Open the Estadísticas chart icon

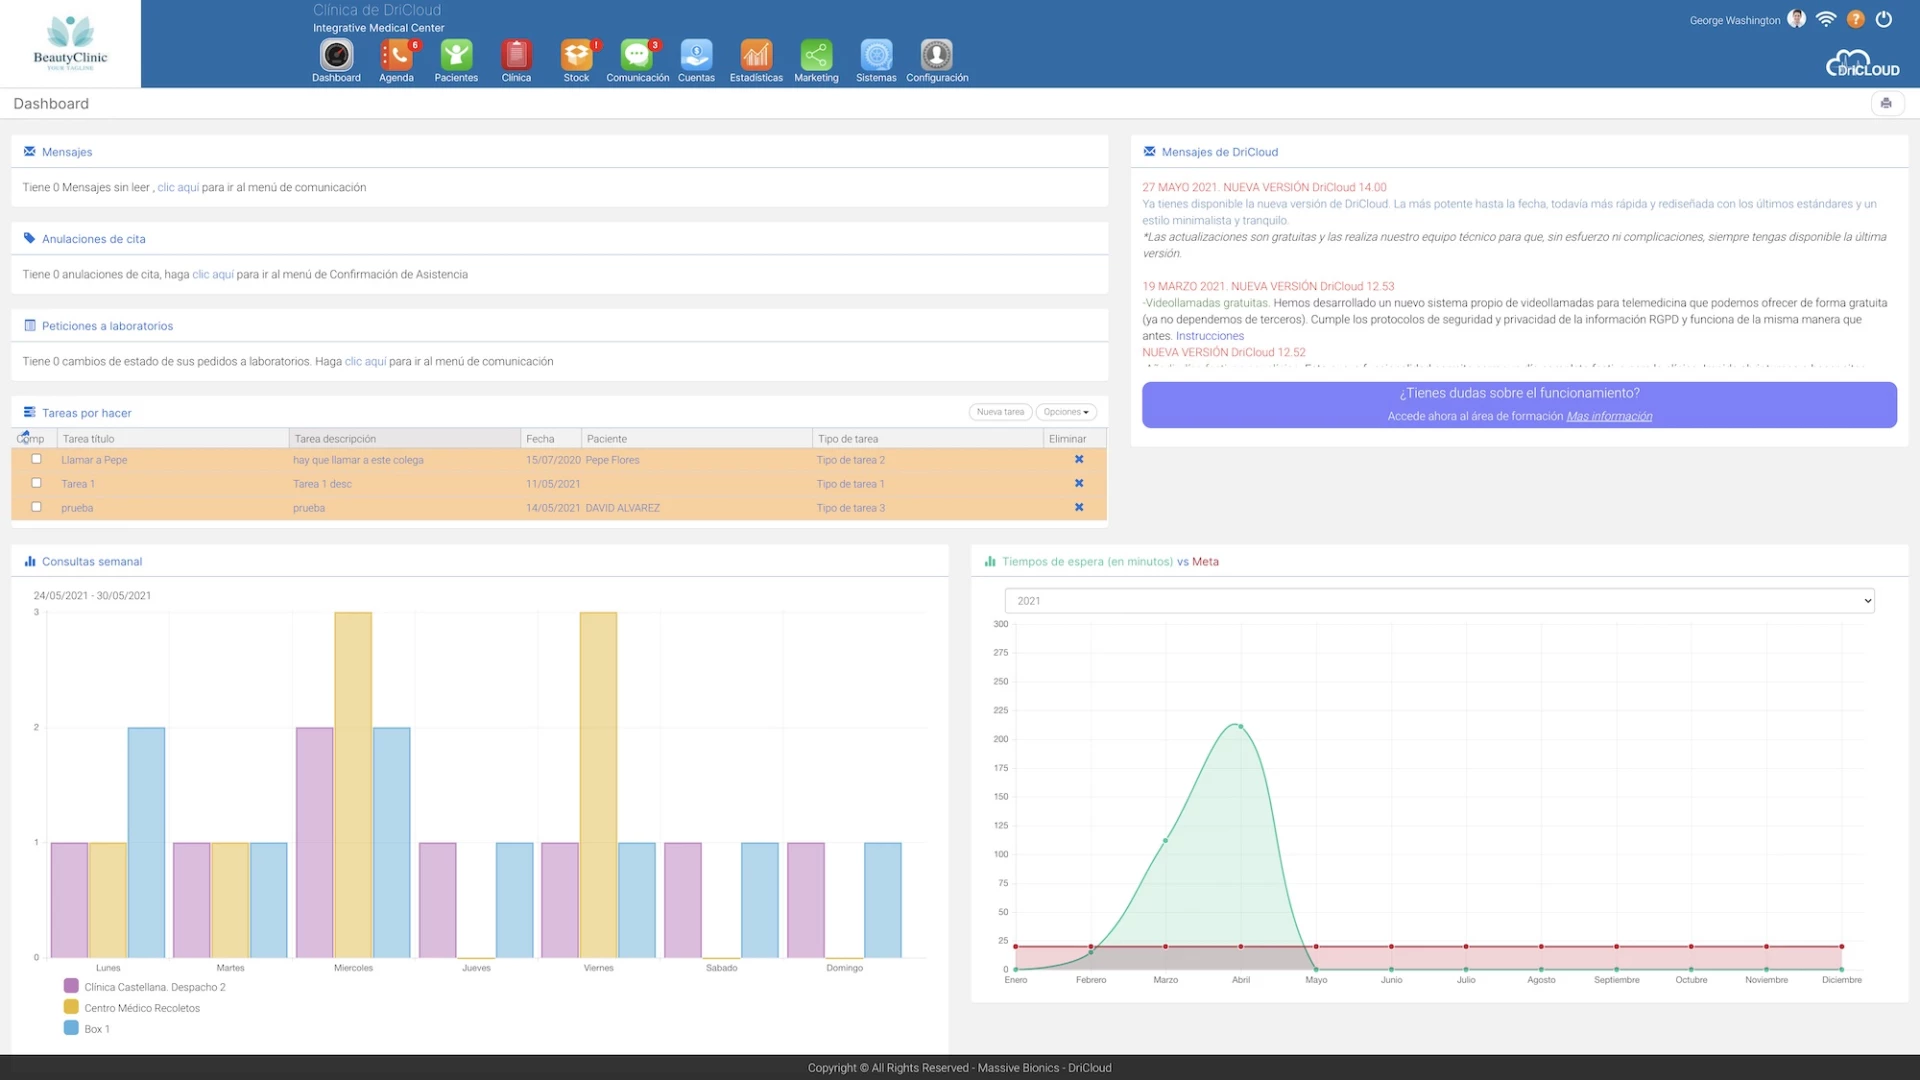(x=756, y=55)
